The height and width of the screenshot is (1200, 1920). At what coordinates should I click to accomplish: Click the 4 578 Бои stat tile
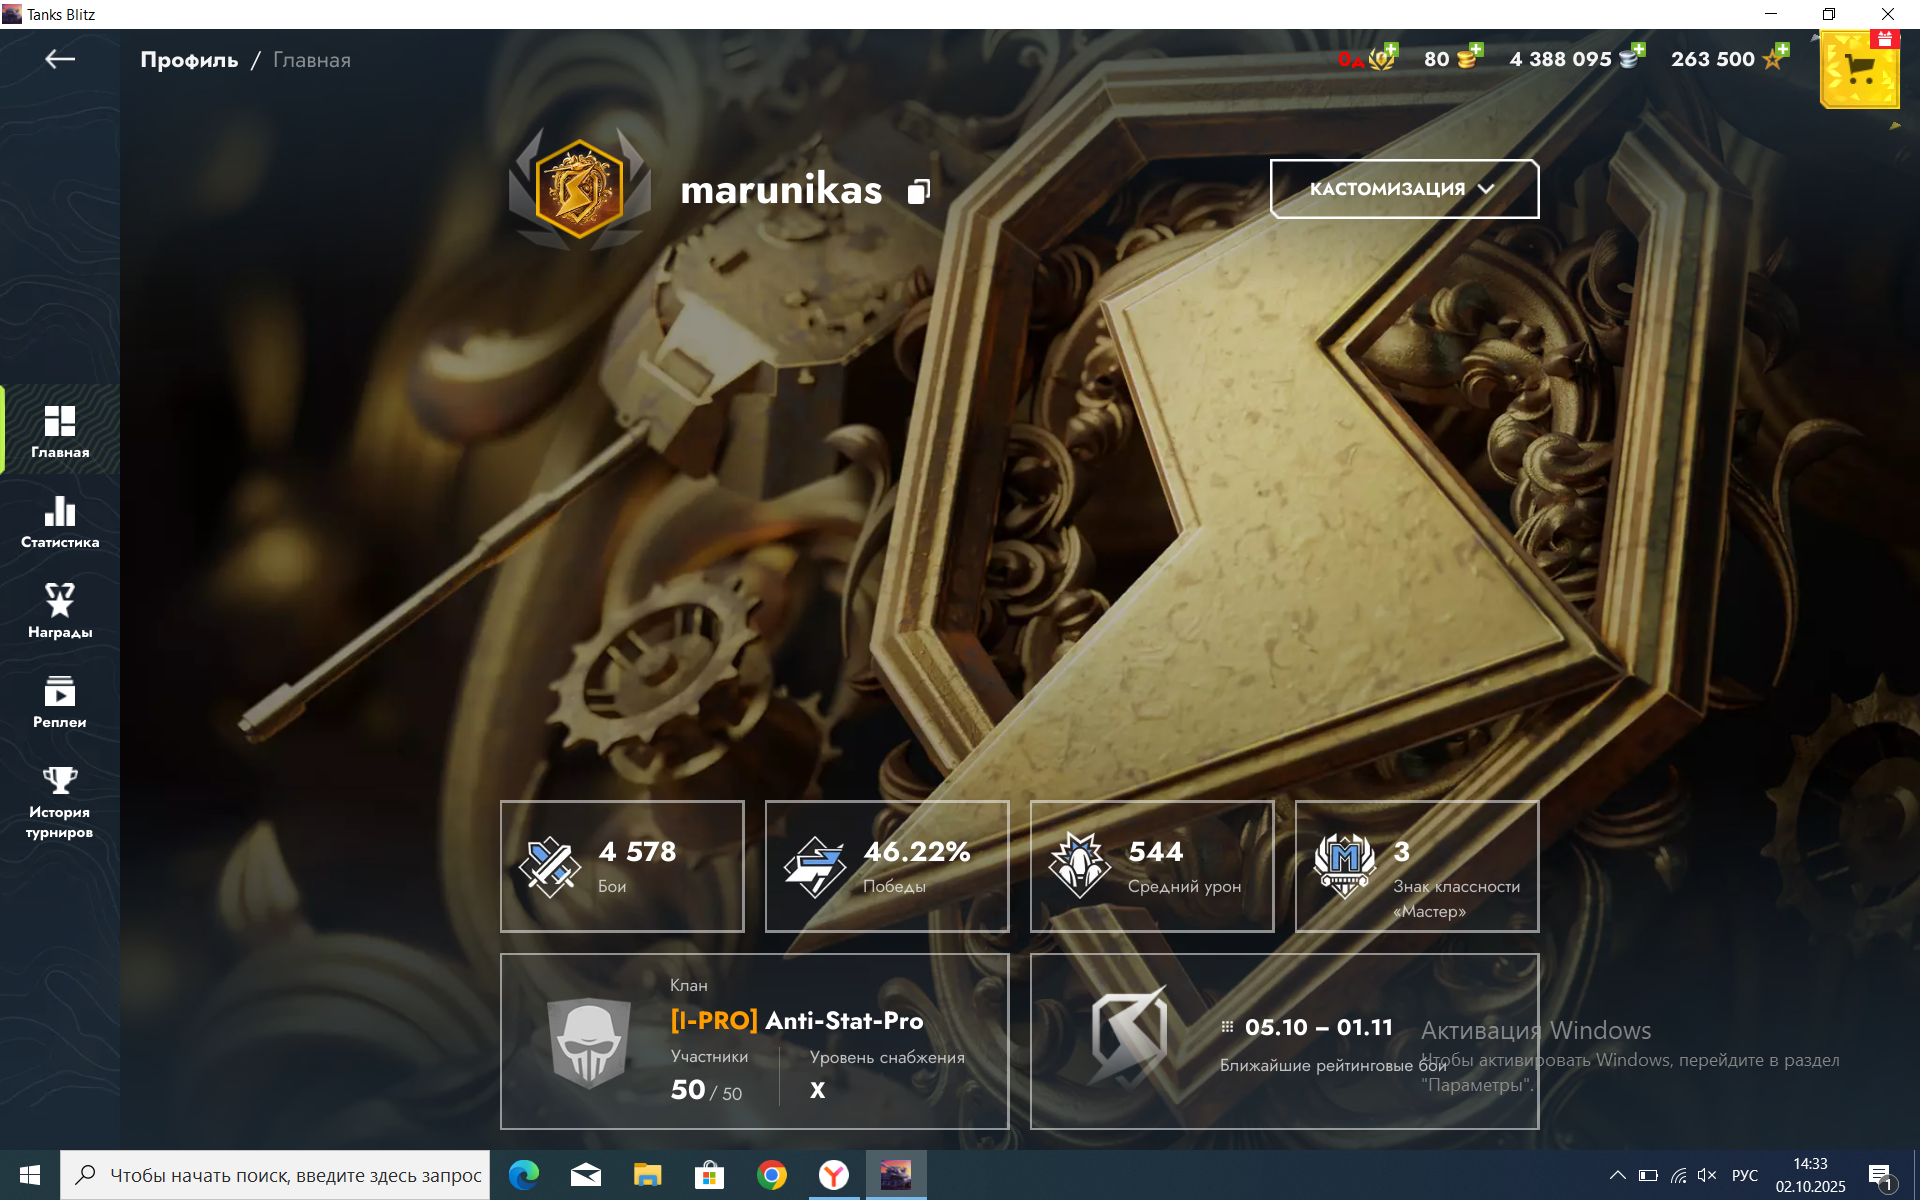click(x=622, y=866)
